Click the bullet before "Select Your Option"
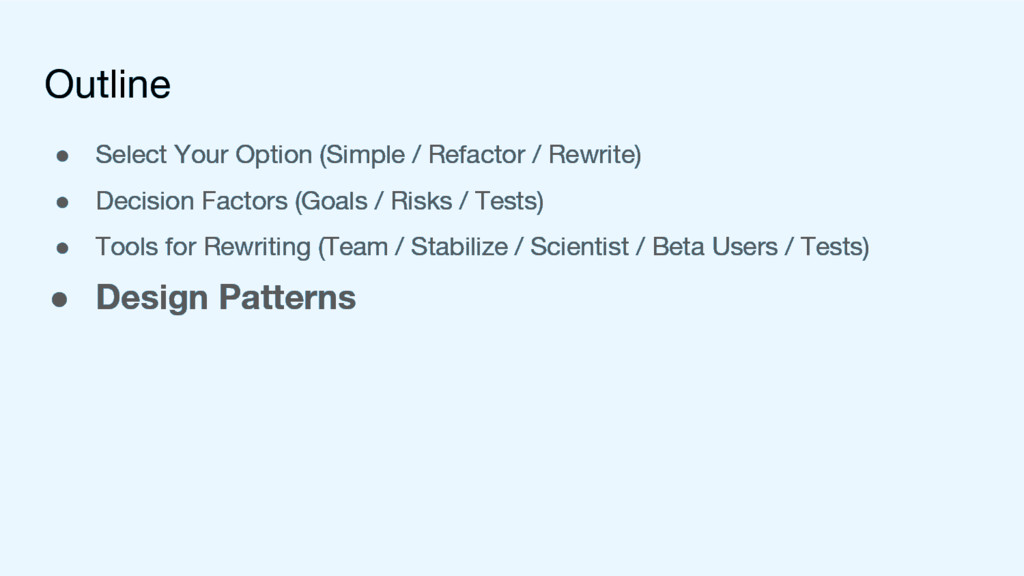1024x576 pixels. (x=62, y=156)
